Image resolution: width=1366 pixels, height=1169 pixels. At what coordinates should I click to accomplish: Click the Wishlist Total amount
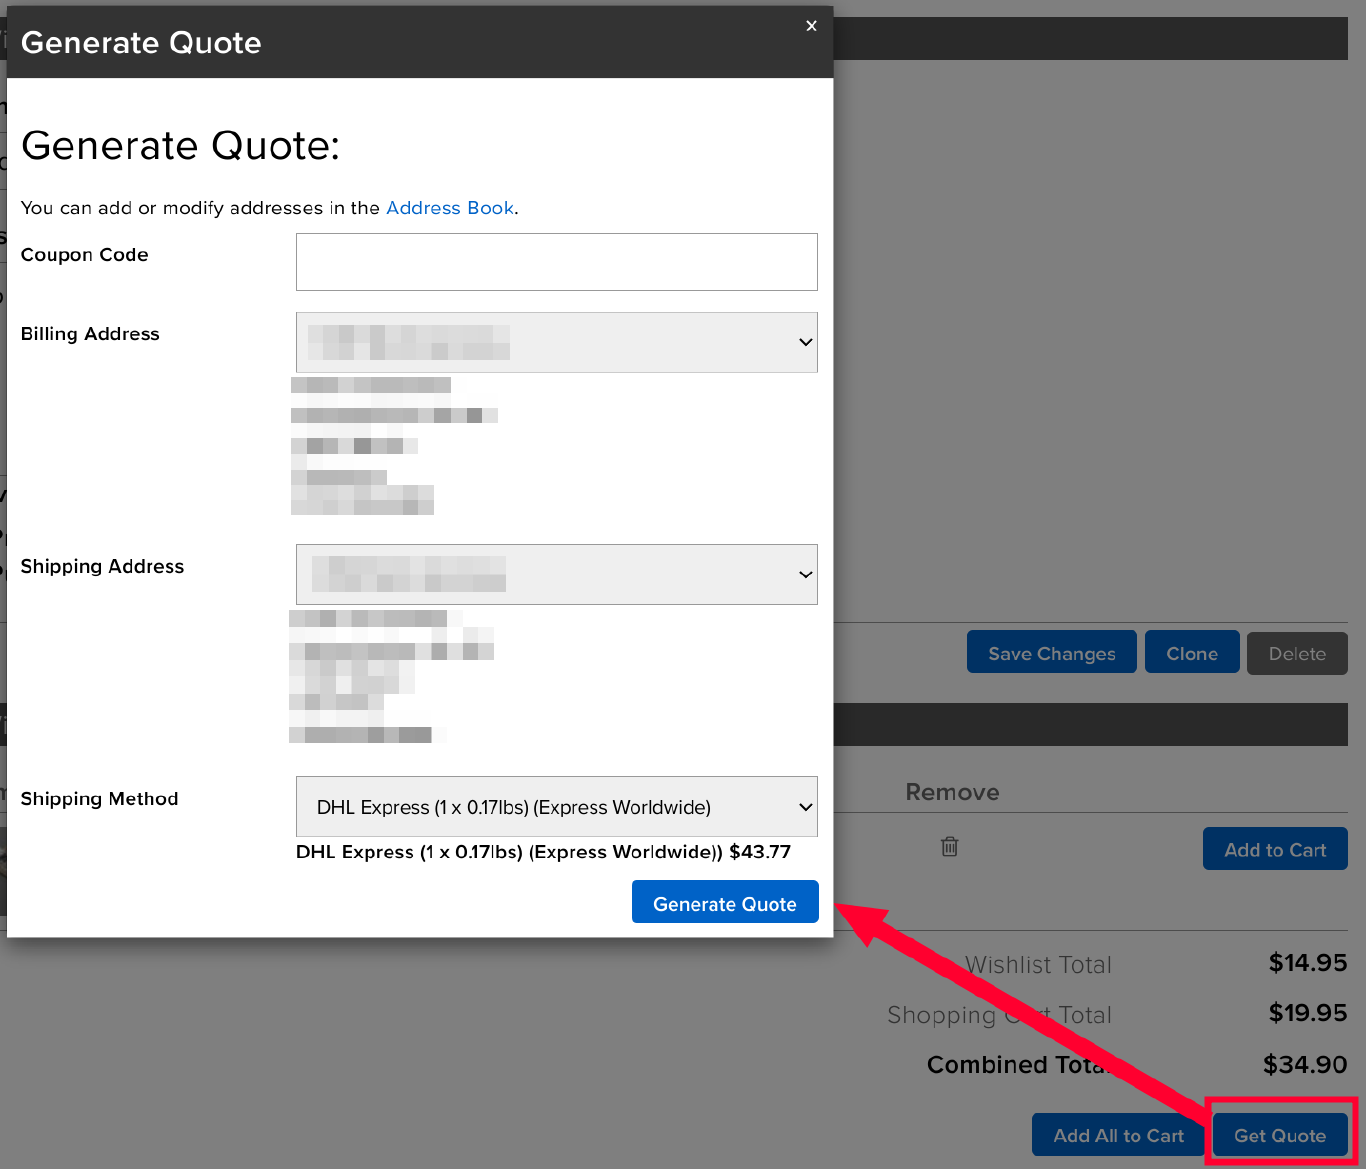1307,963
